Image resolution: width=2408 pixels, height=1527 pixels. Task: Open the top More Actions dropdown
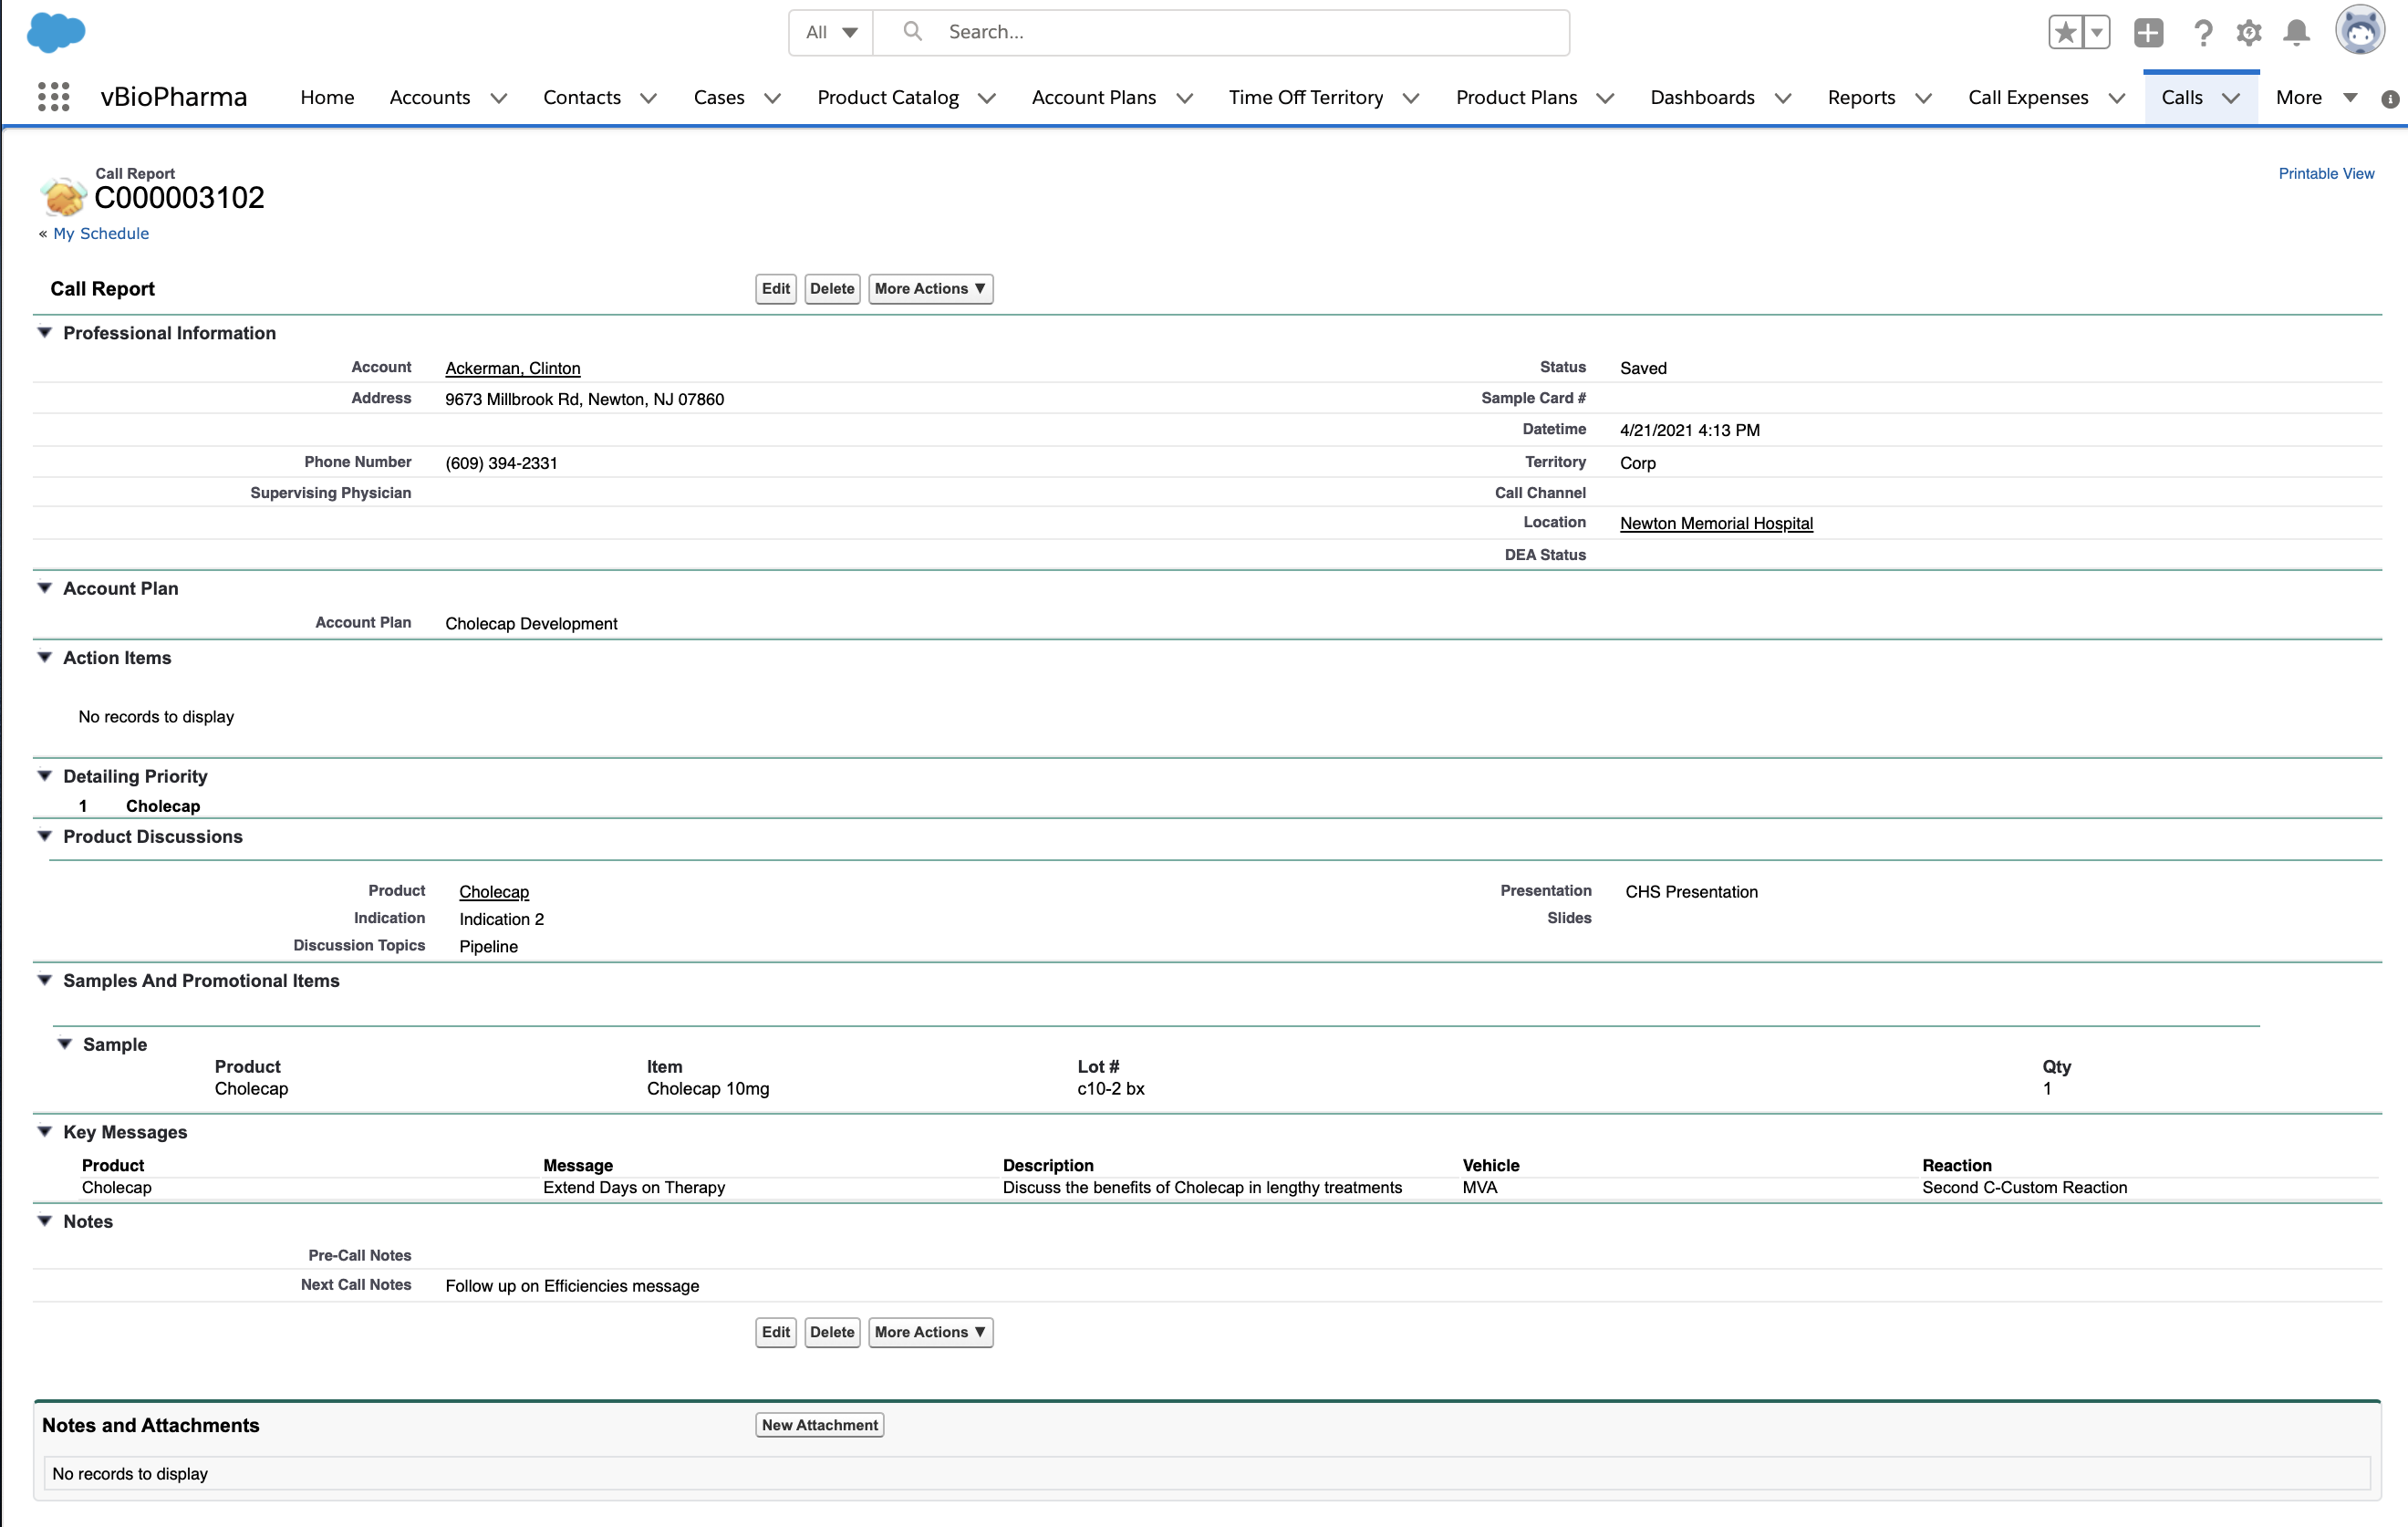tap(930, 289)
